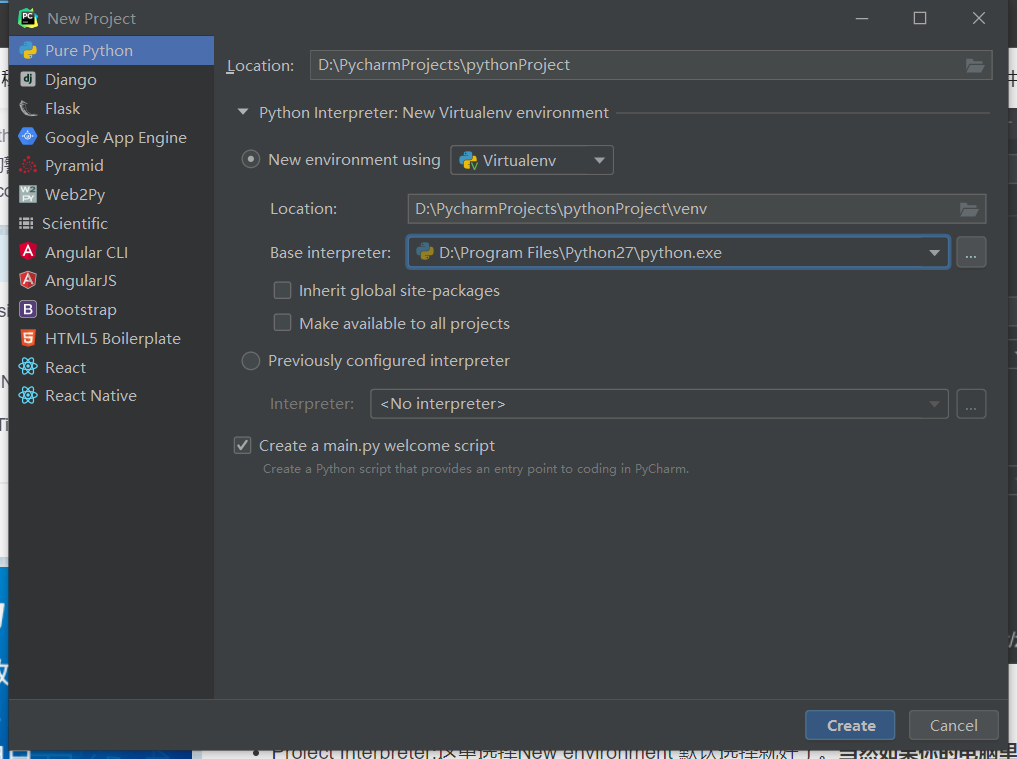Click the Scientific project grid icon

[26, 223]
